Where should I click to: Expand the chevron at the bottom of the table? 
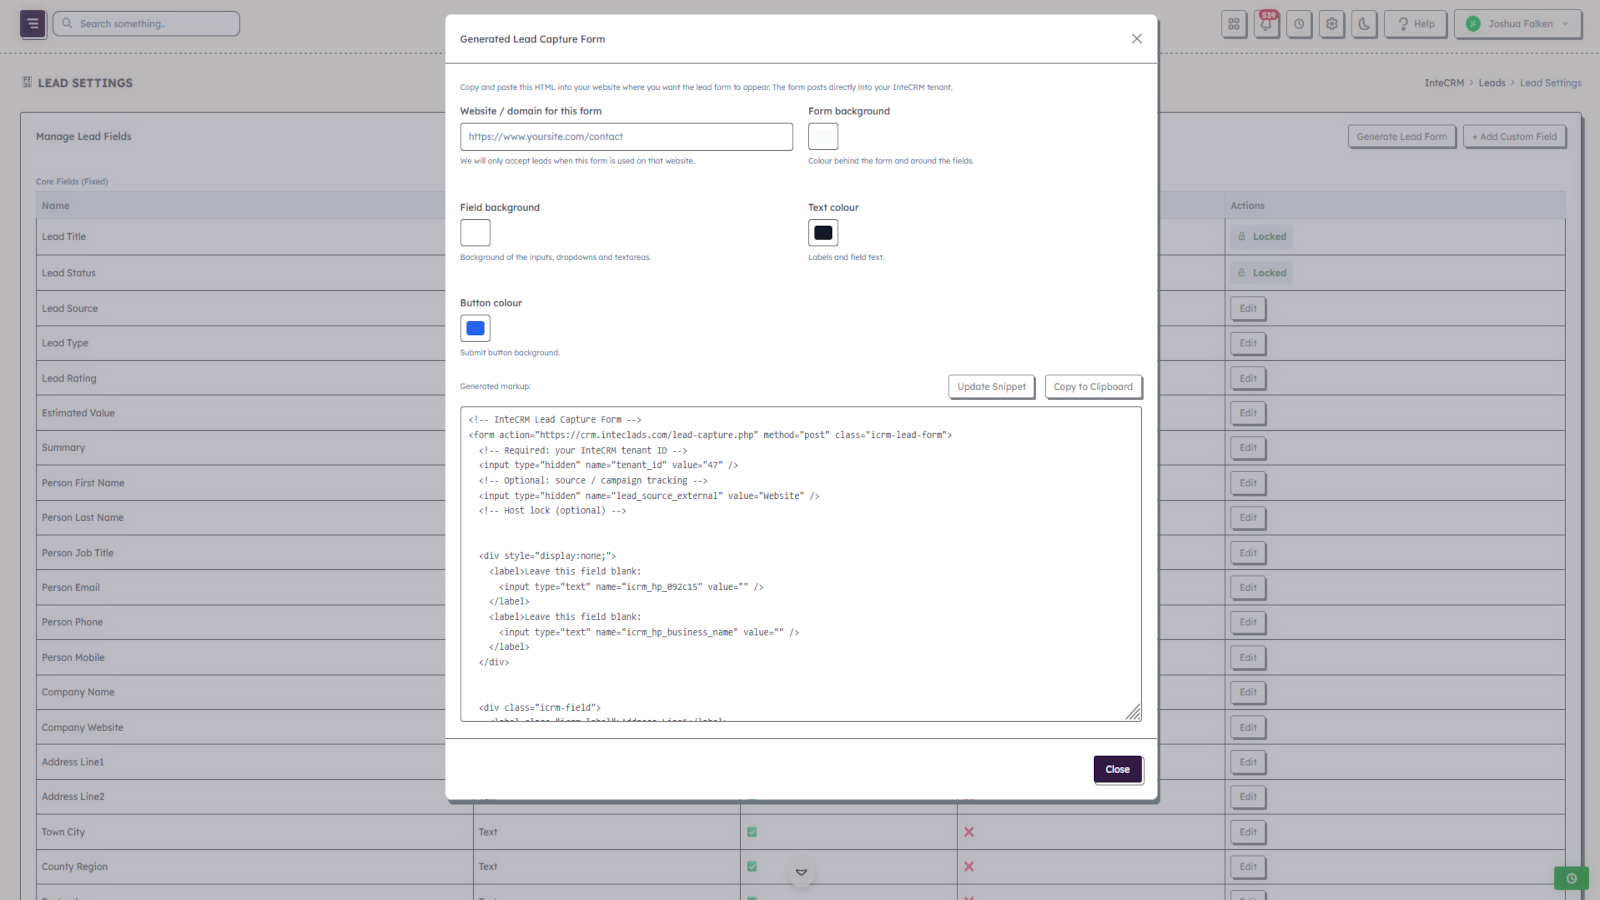801,871
